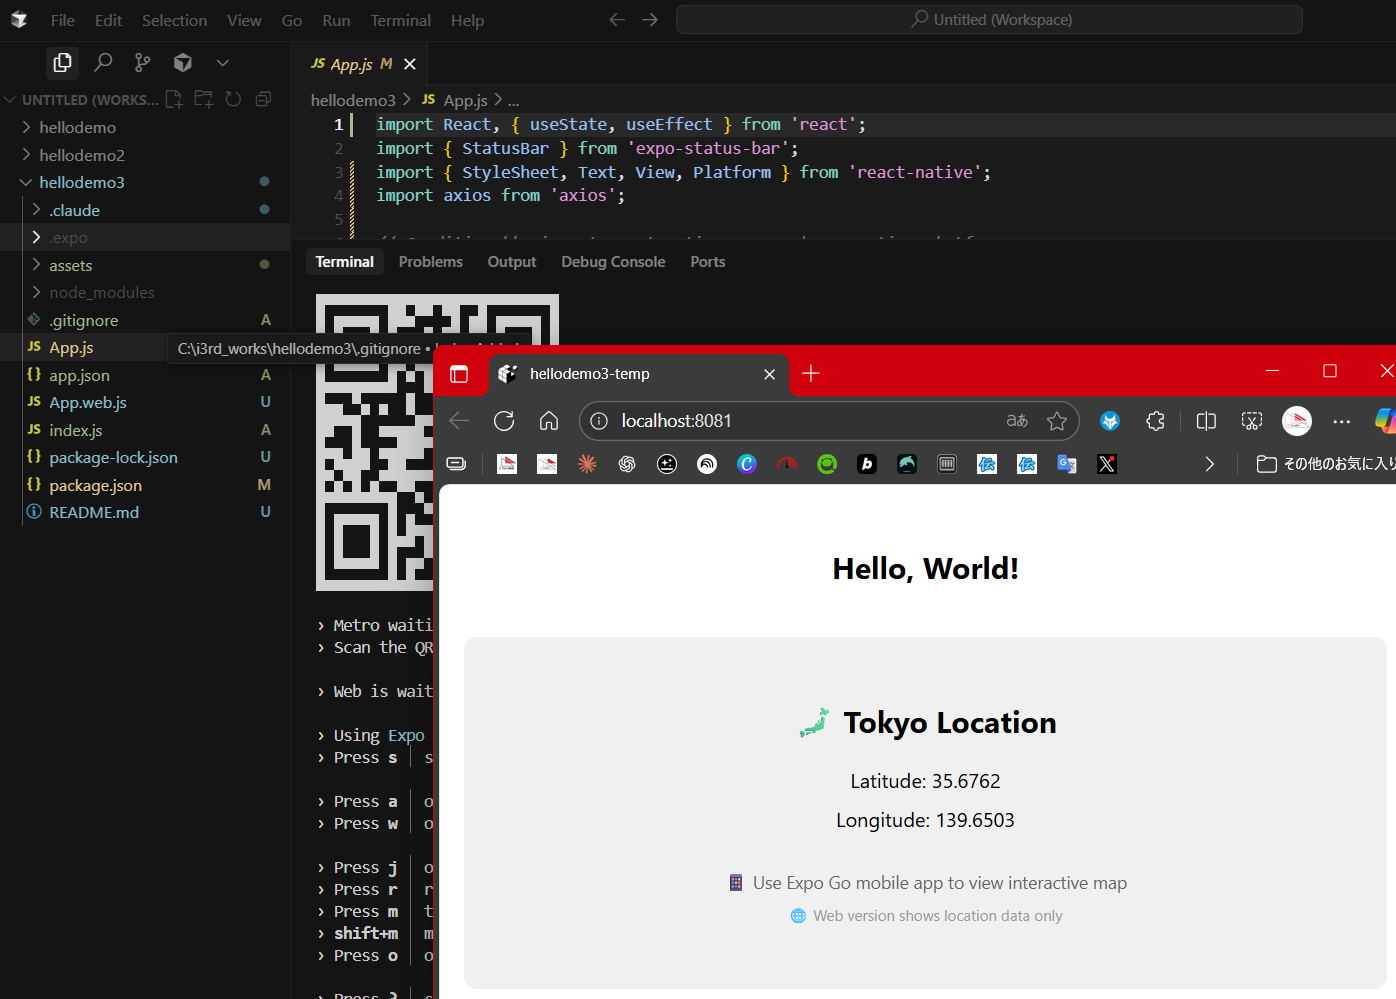
Task: Show more activity bar views chevron
Action: (x=223, y=63)
